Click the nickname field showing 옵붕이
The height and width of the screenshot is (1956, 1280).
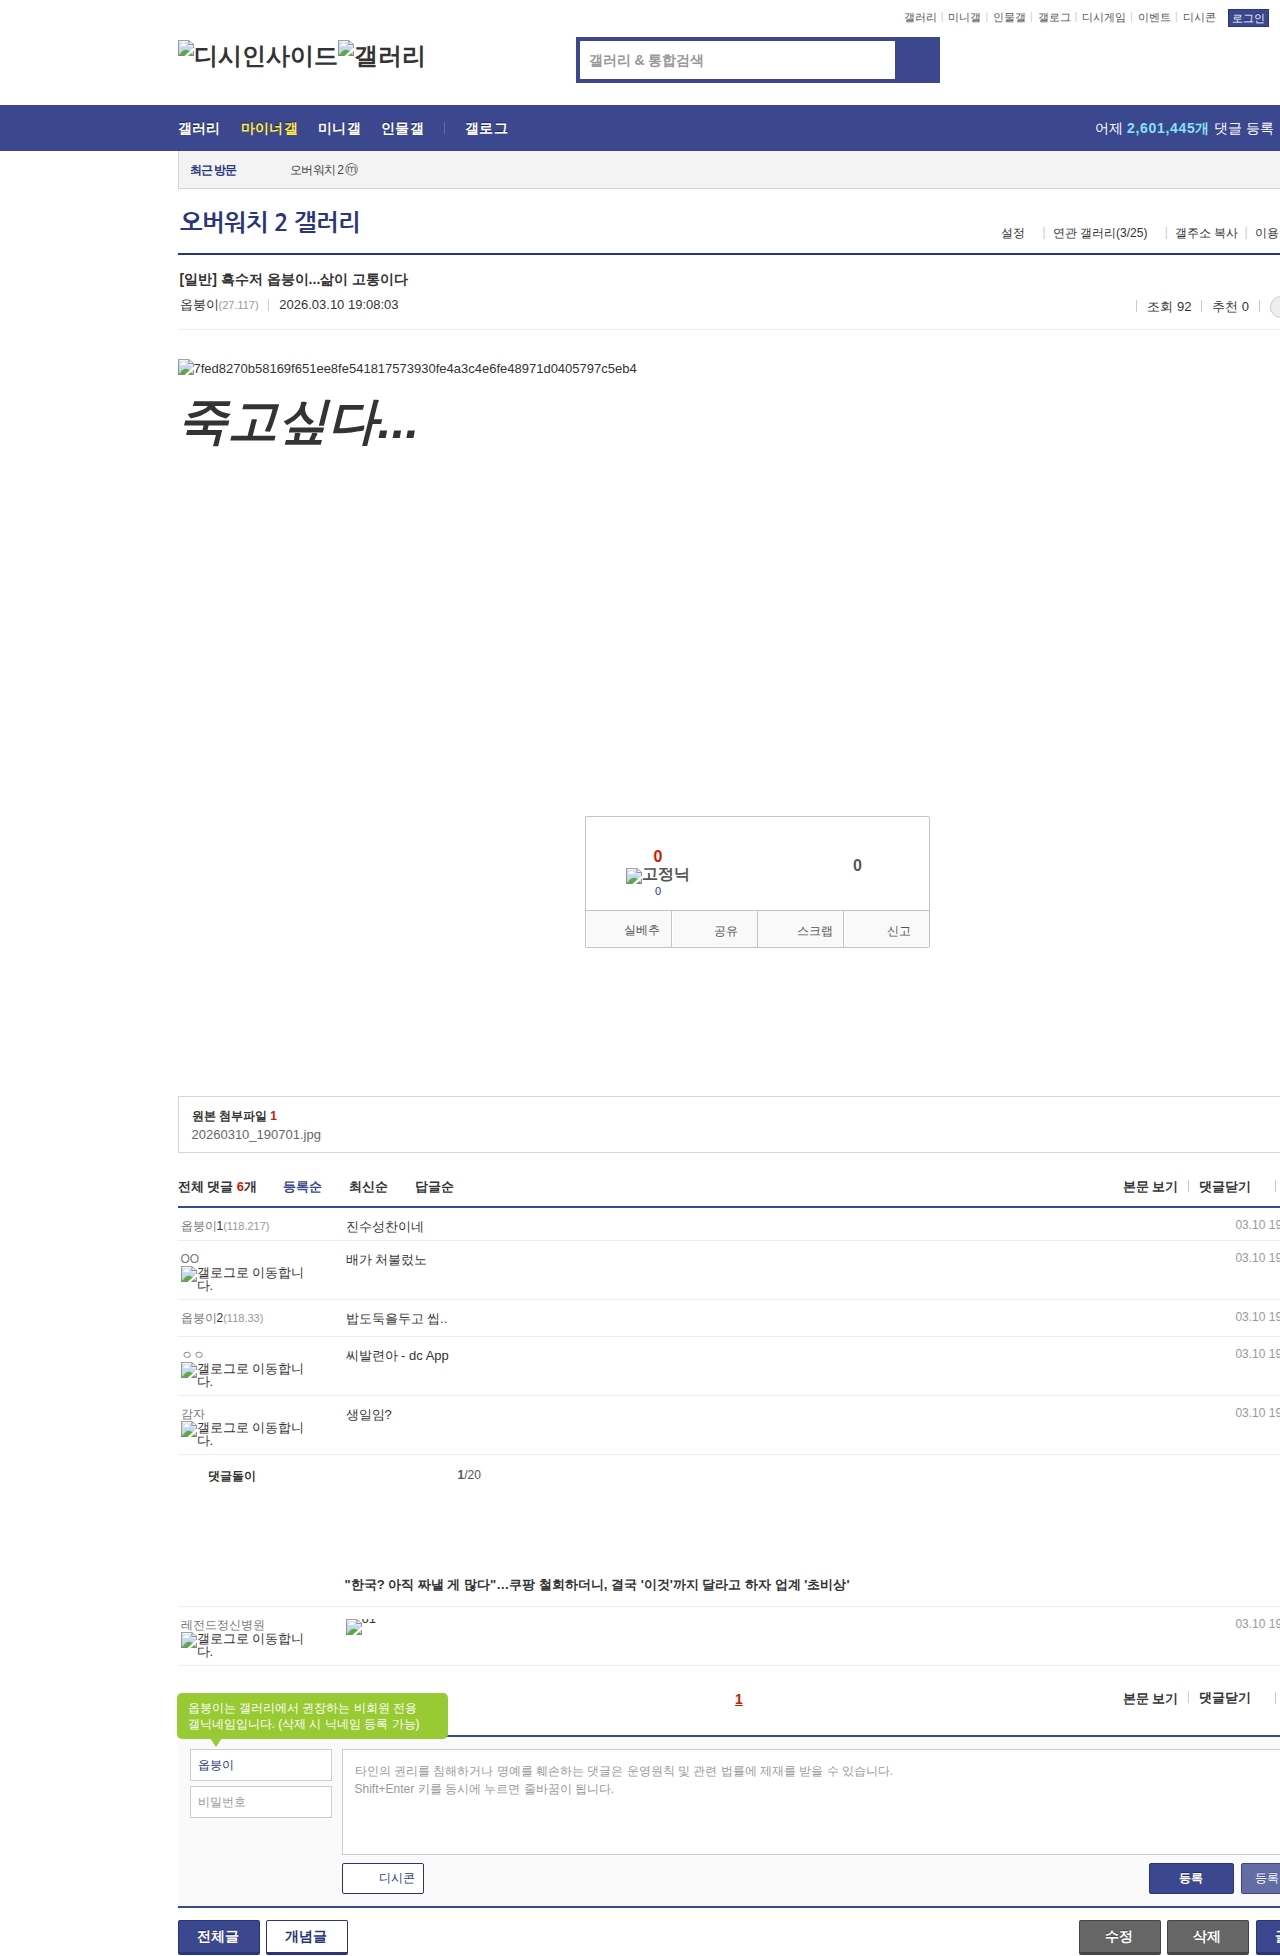[x=261, y=1765]
